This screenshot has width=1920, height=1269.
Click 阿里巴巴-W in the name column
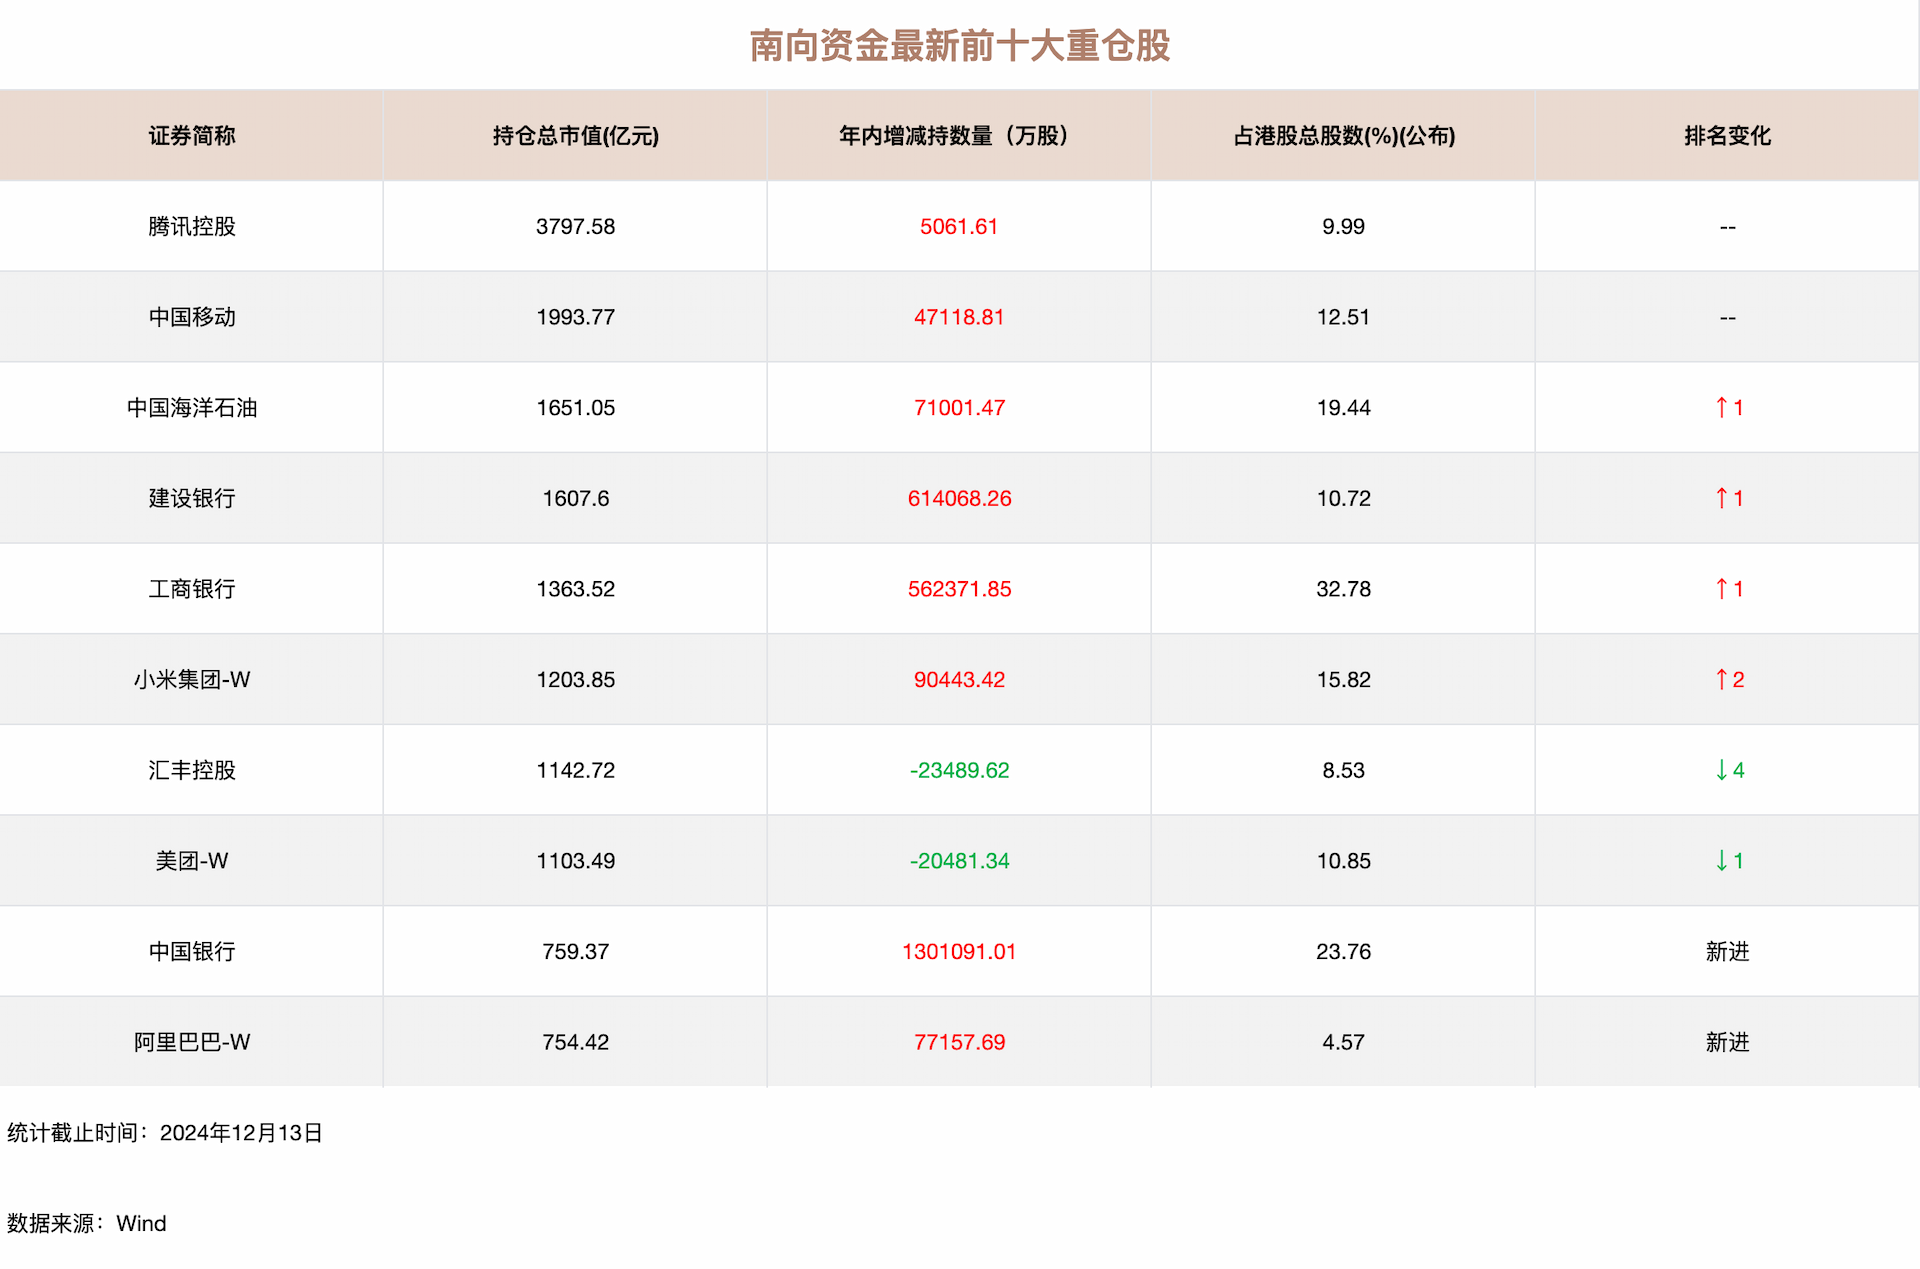(191, 1042)
